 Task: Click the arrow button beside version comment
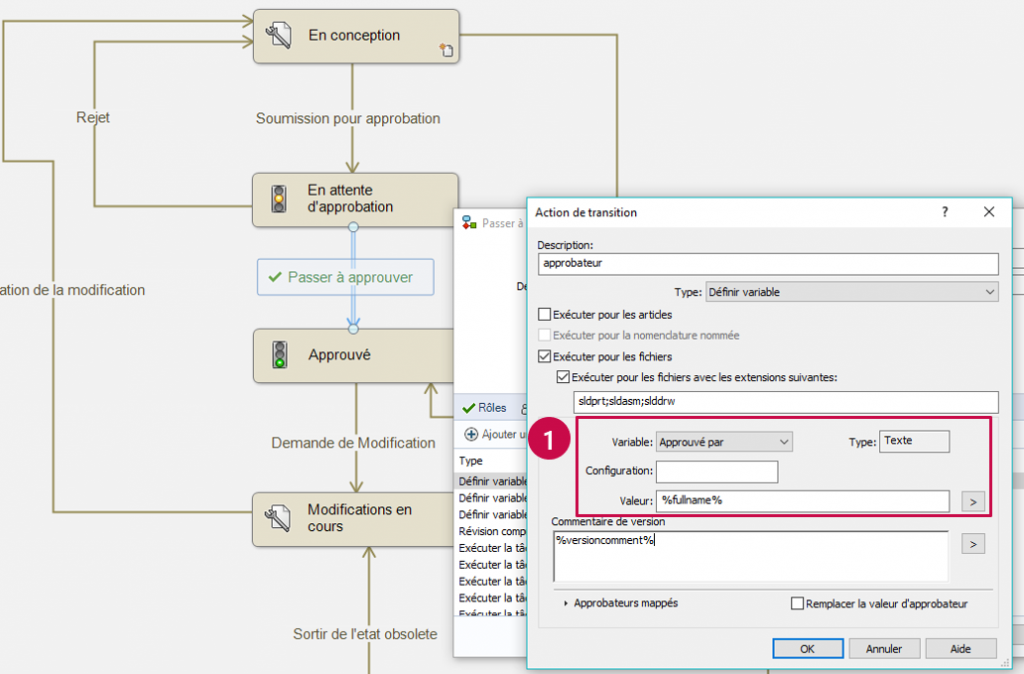[x=973, y=543]
